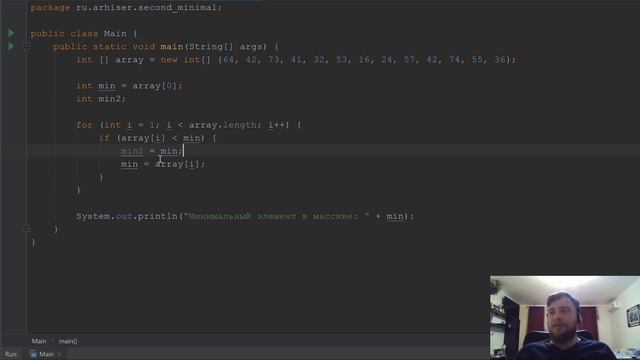640x360 pixels.
Task: Click the void keyword
Action: [143, 47]
